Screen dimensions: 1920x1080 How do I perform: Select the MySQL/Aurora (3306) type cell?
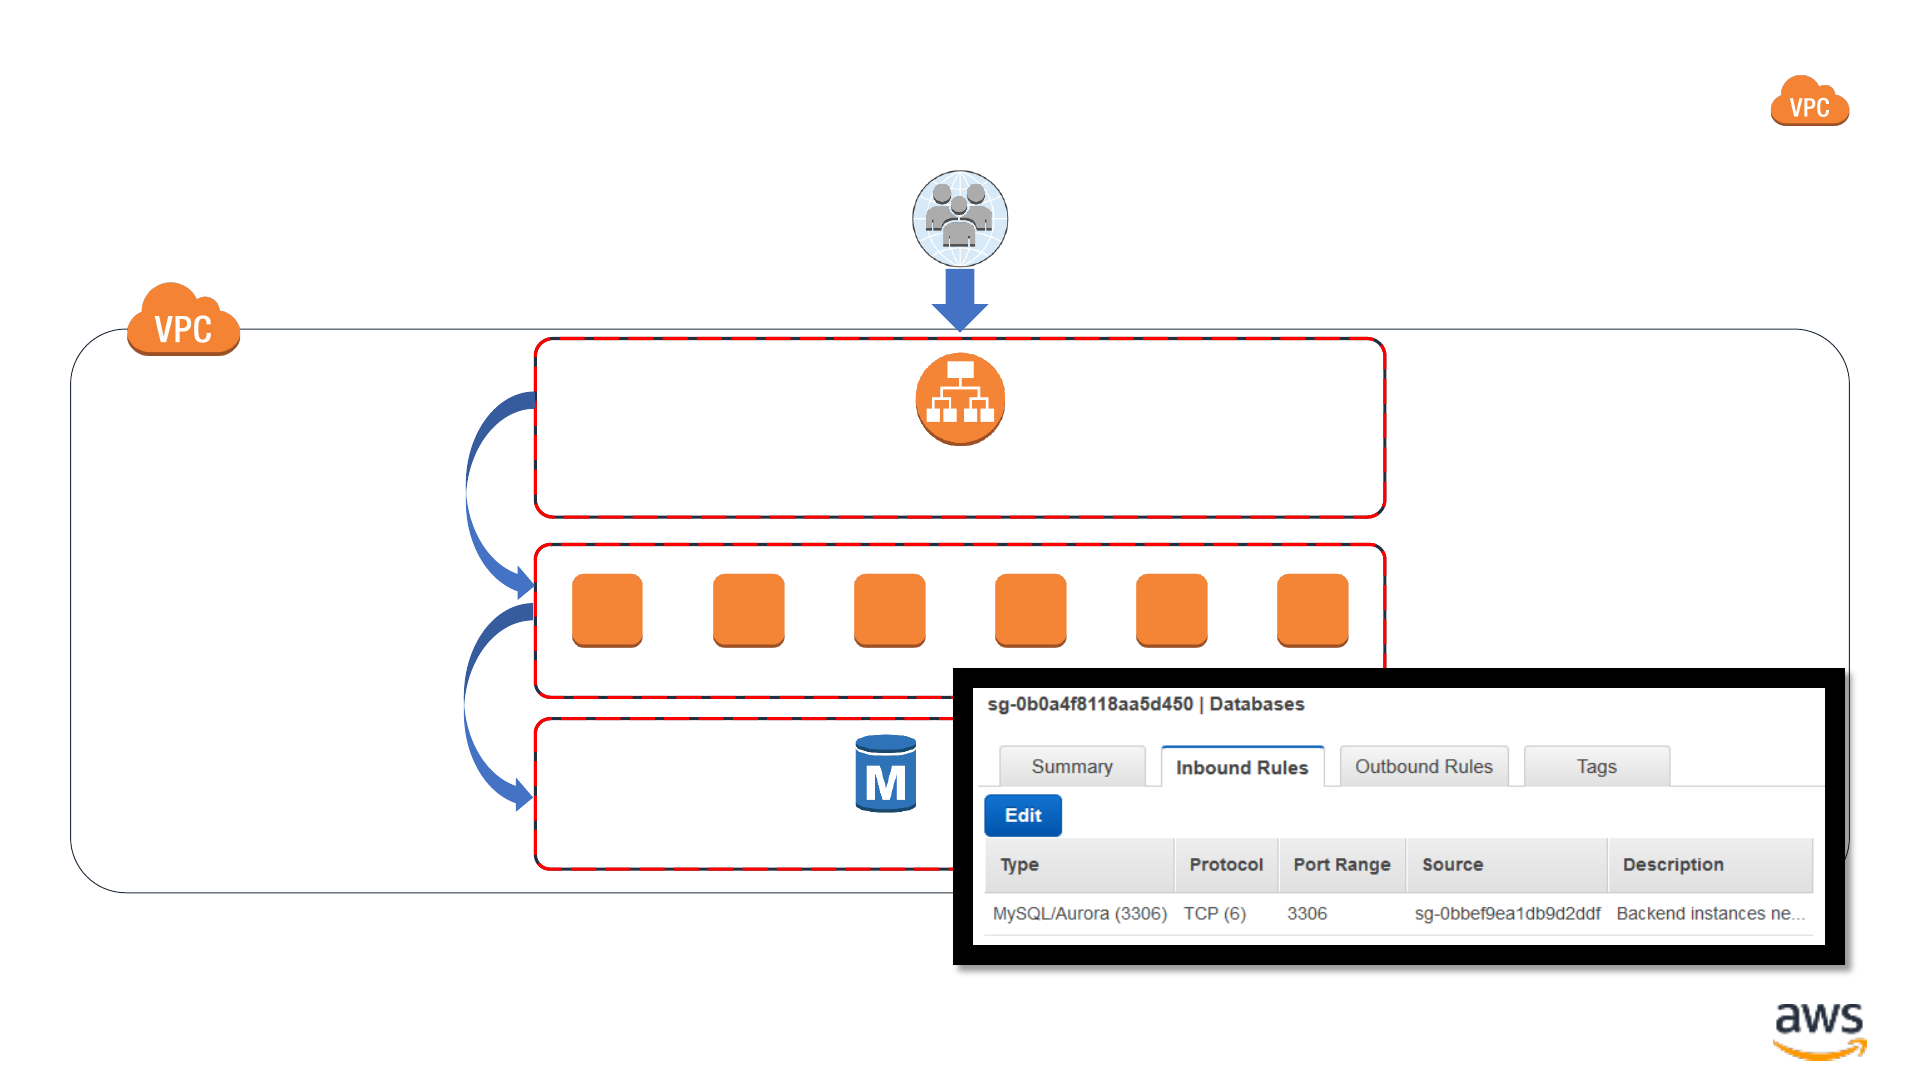1080,913
